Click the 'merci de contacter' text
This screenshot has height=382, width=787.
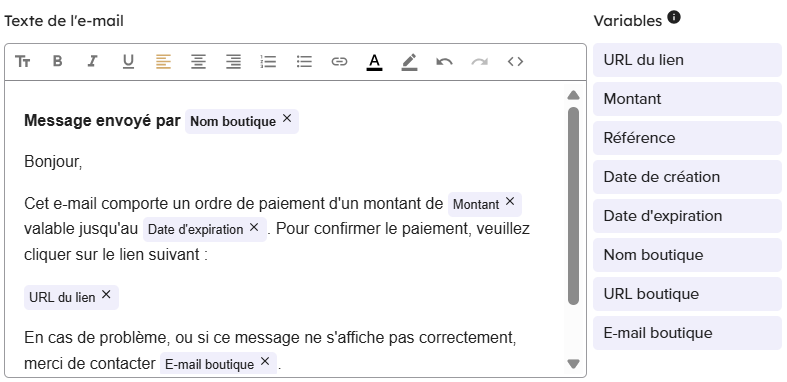click(x=90, y=363)
